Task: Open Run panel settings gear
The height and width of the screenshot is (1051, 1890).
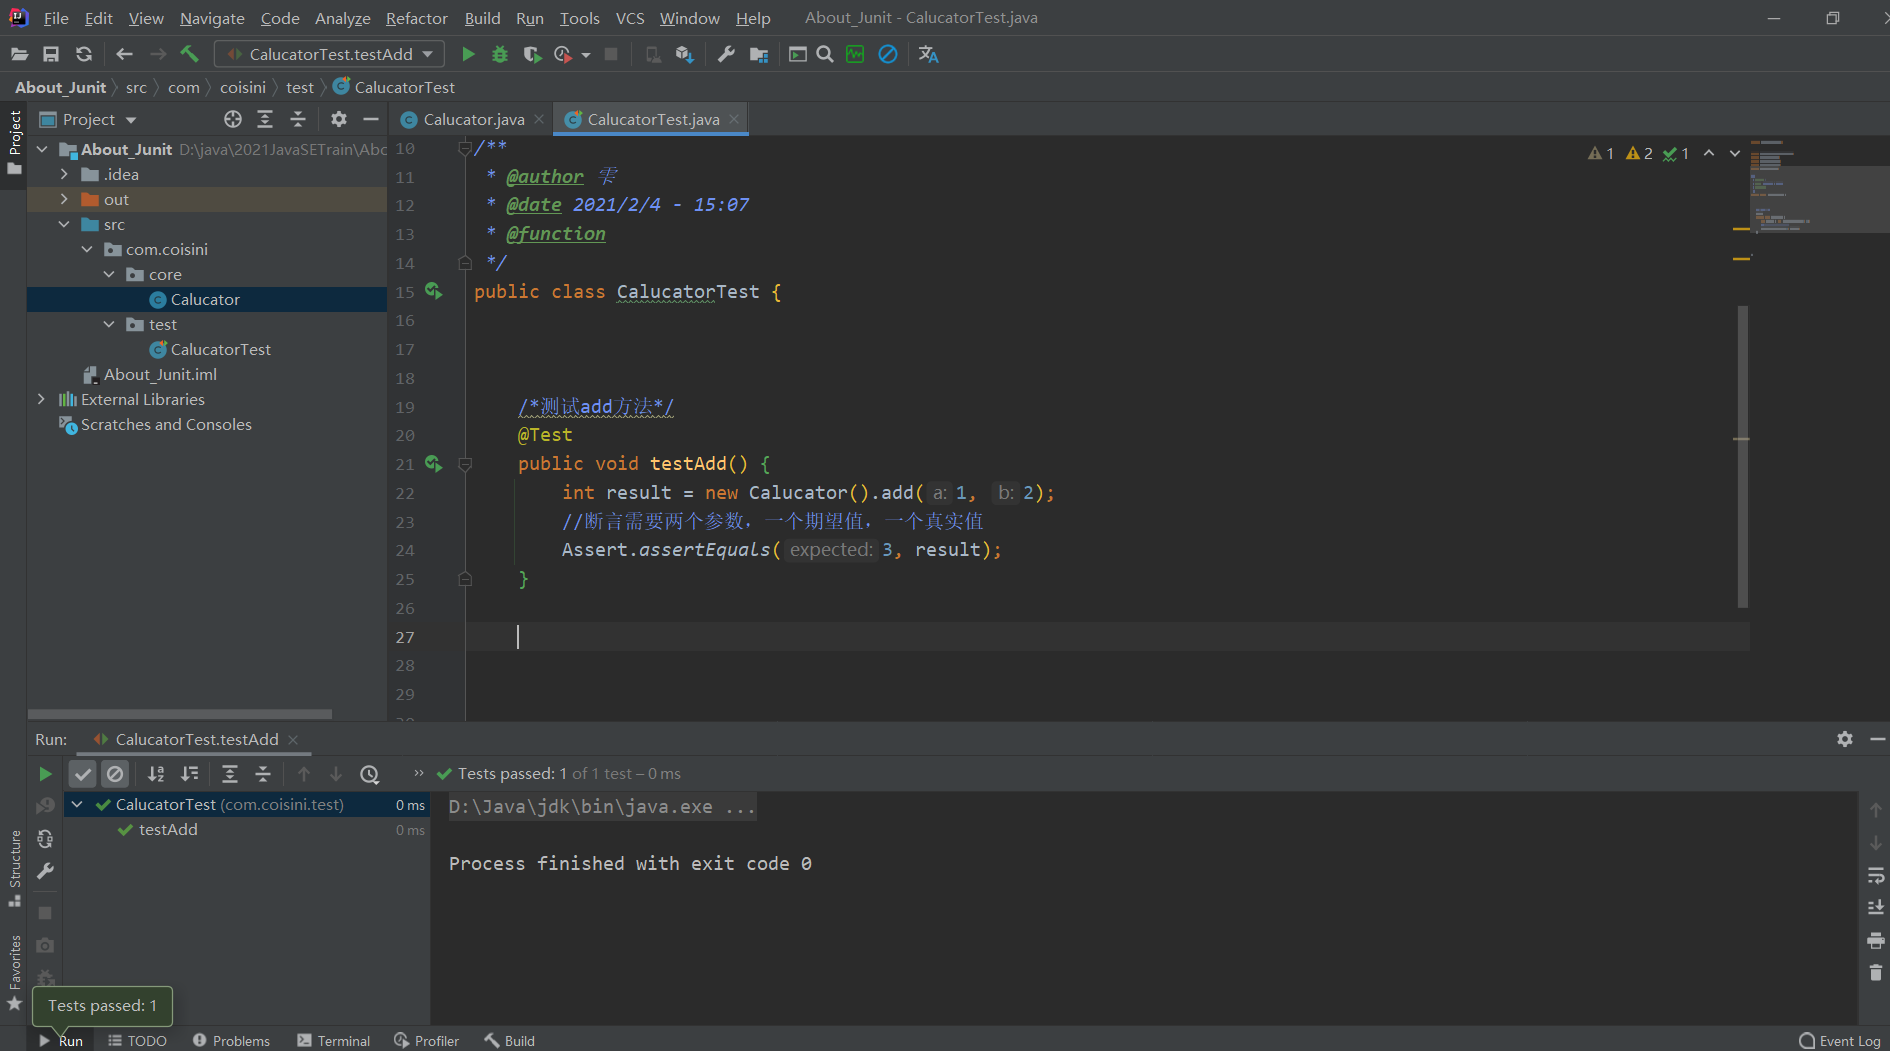Action: (x=1845, y=739)
